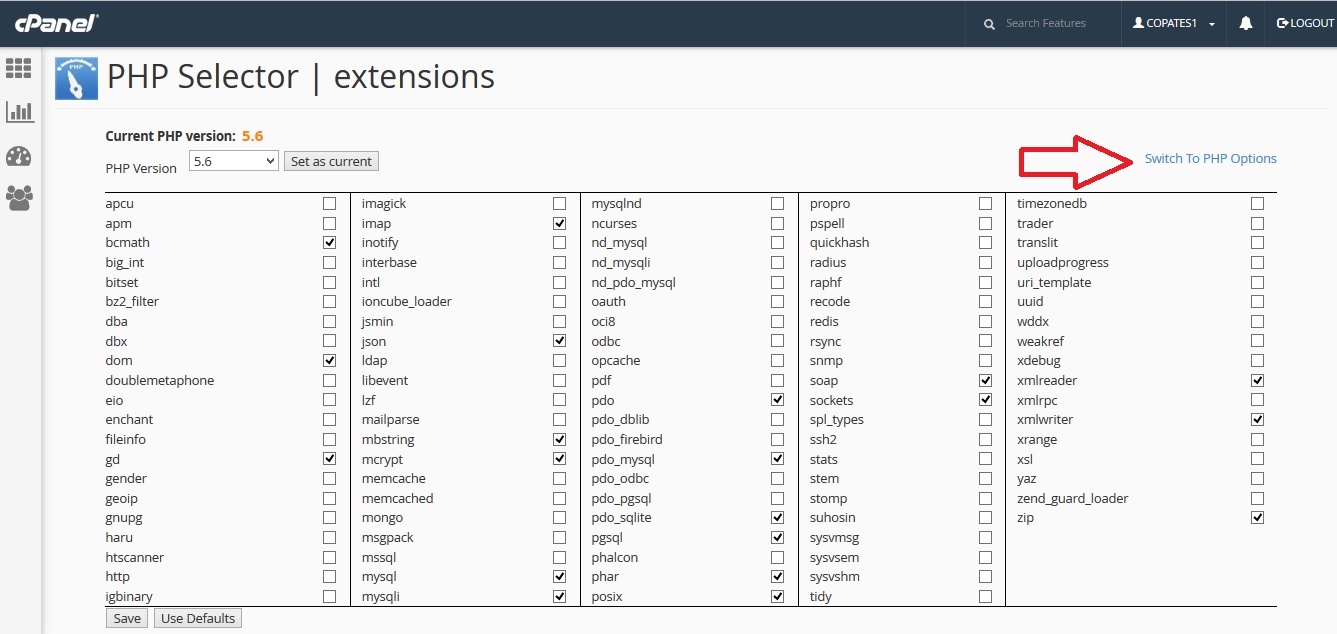Open the PHP Version 5.6 dropdown

tap(234, 161)
